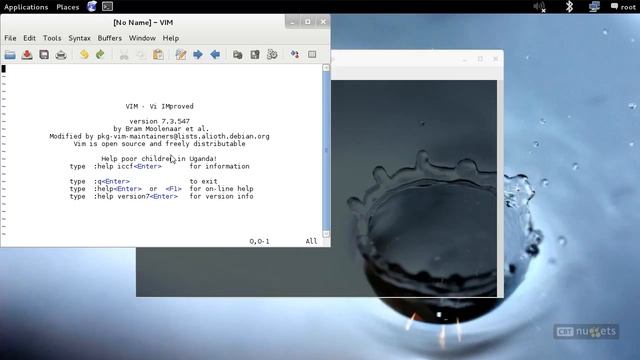Click the 'VIM - Vi IMproved' text
The width and height of the screenshot is (640, 360).
click(160, 106)
